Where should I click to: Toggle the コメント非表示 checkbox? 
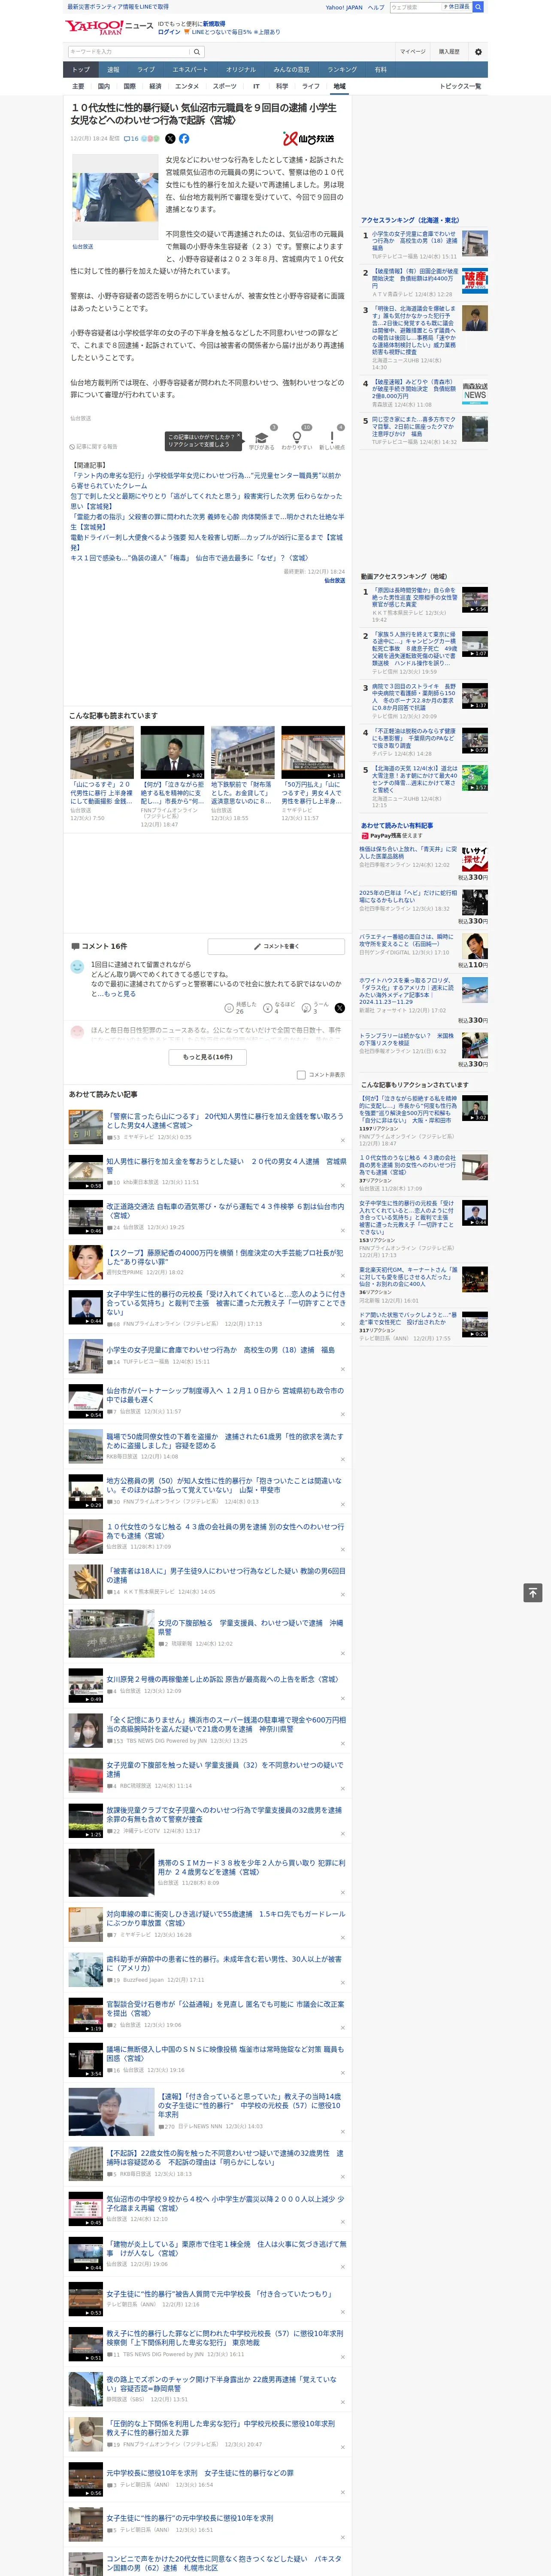click(301, 1075)
